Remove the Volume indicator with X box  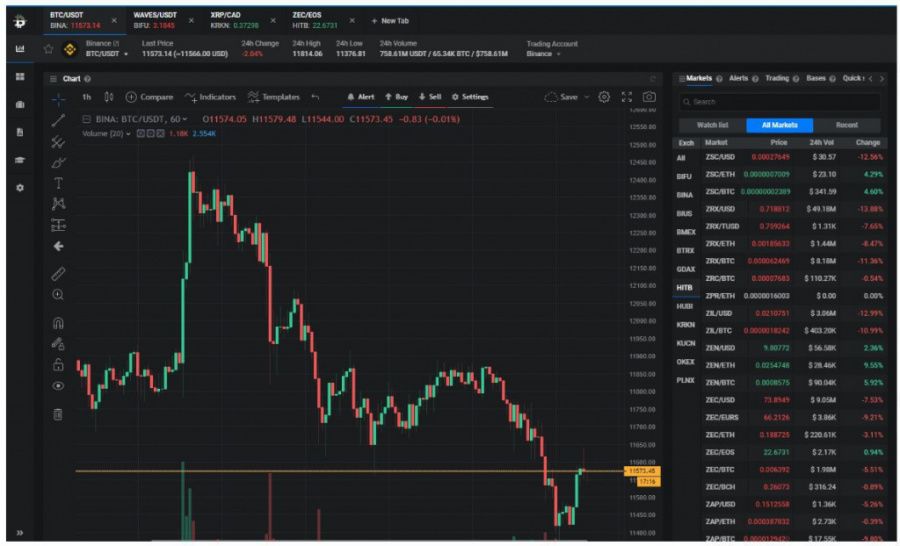160,134
